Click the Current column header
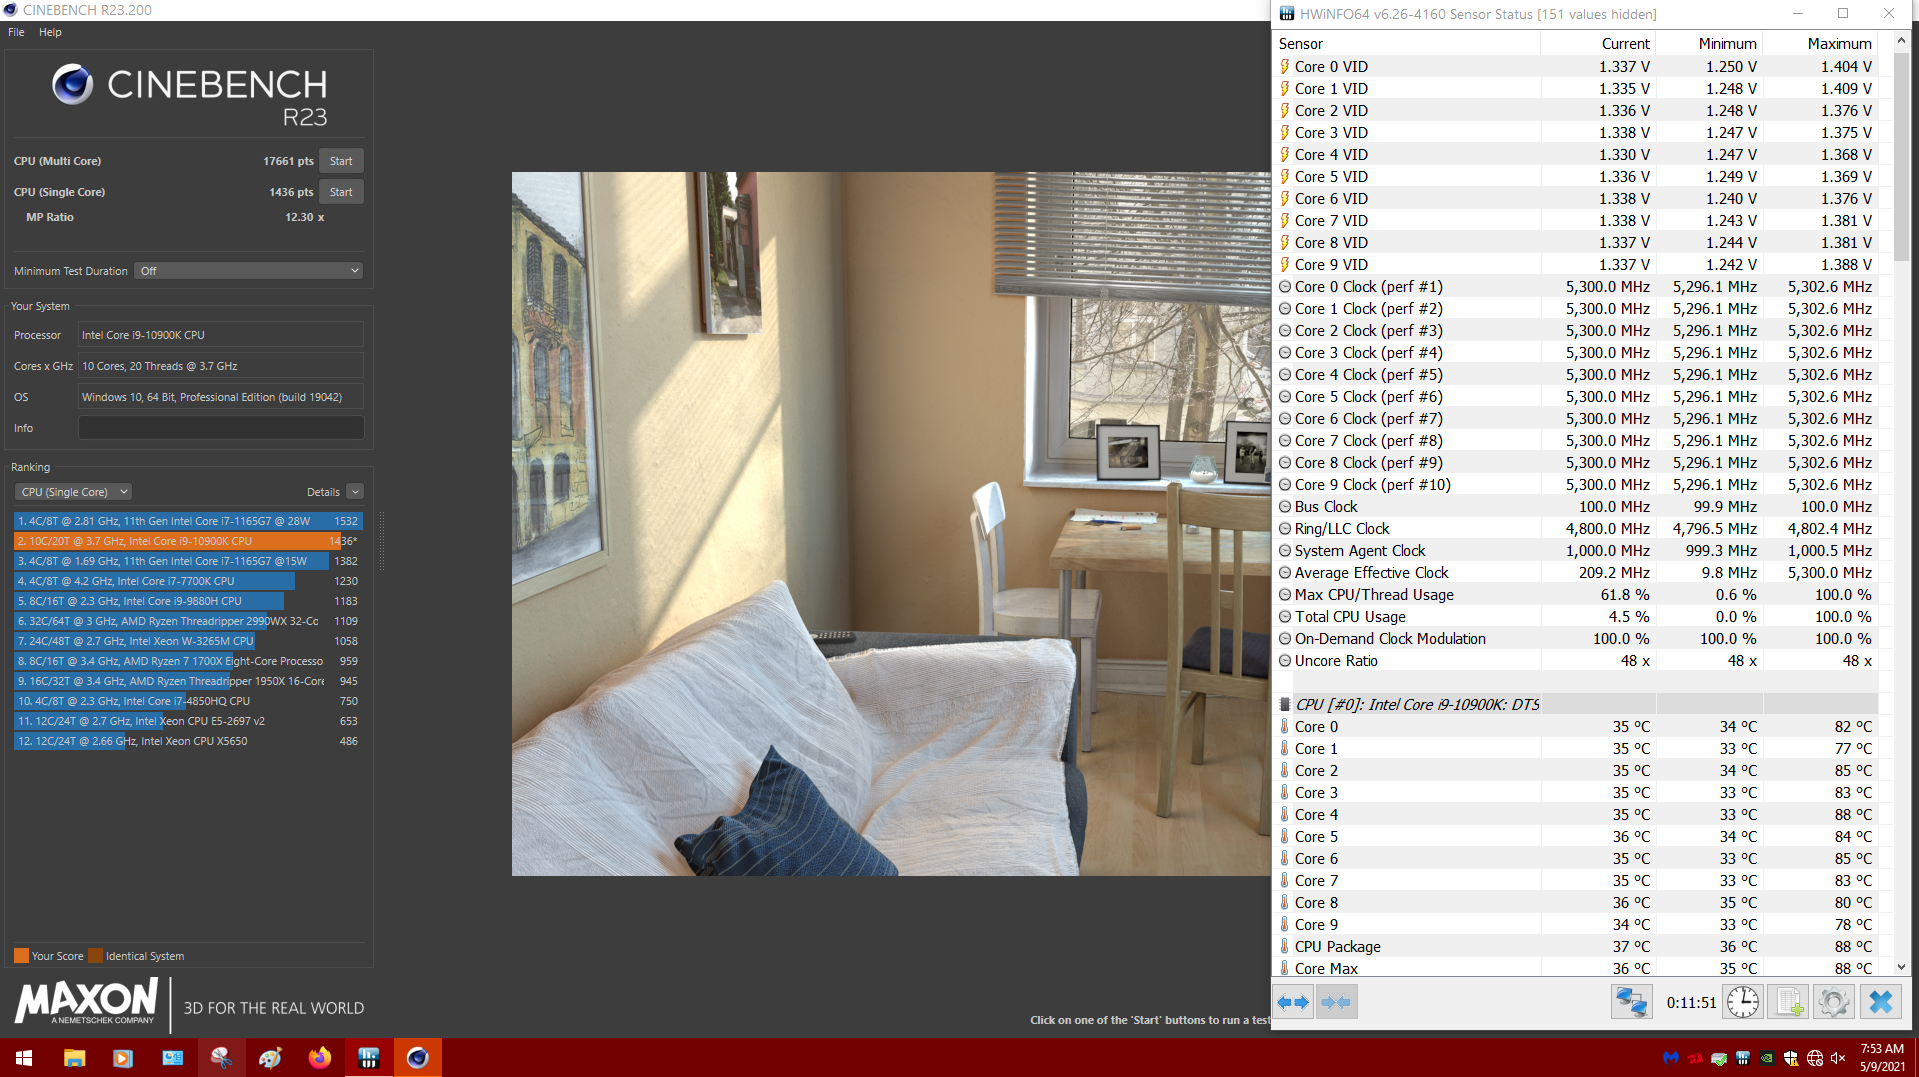 pos(1598,43)
